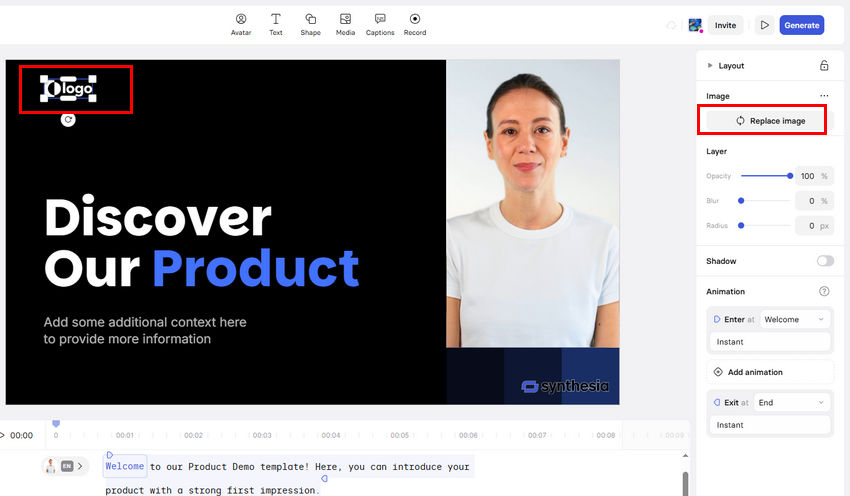Click the Generate button
The height and width of the screenshot is (496, 850).
(802, 25)
